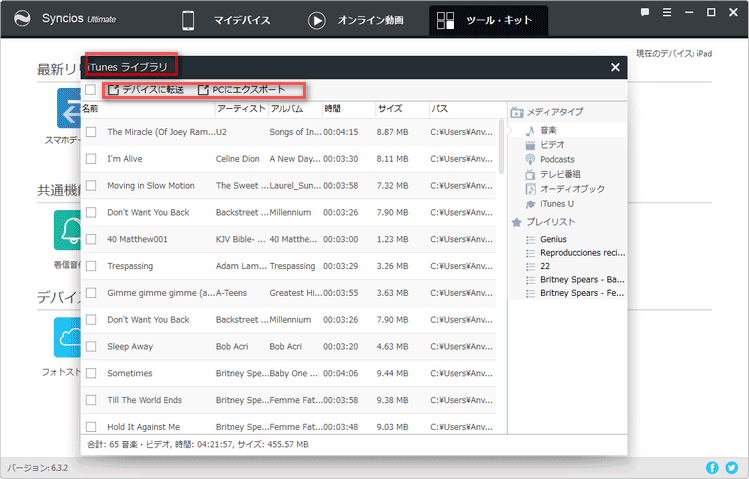Check the box for Hold It Against Me

[x=91, y=426]
